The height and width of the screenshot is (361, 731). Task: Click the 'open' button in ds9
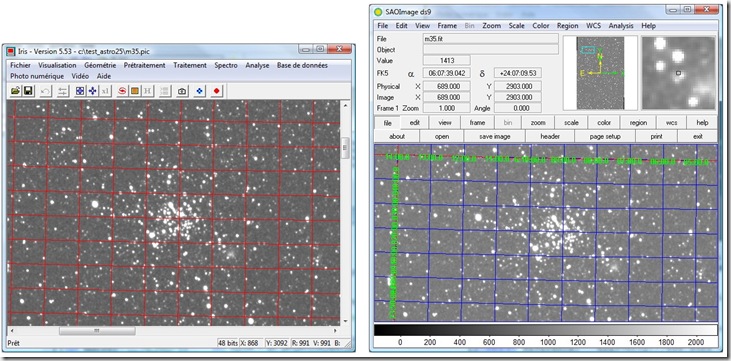[x=442, y=136]
